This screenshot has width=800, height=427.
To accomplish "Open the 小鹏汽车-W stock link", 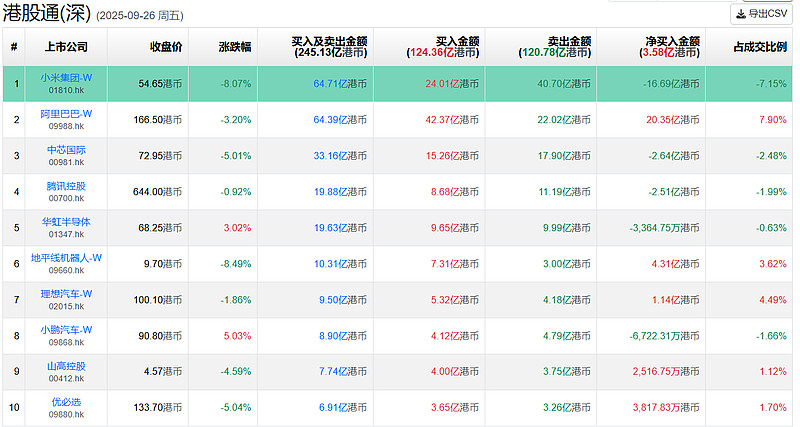I will 67,329.
